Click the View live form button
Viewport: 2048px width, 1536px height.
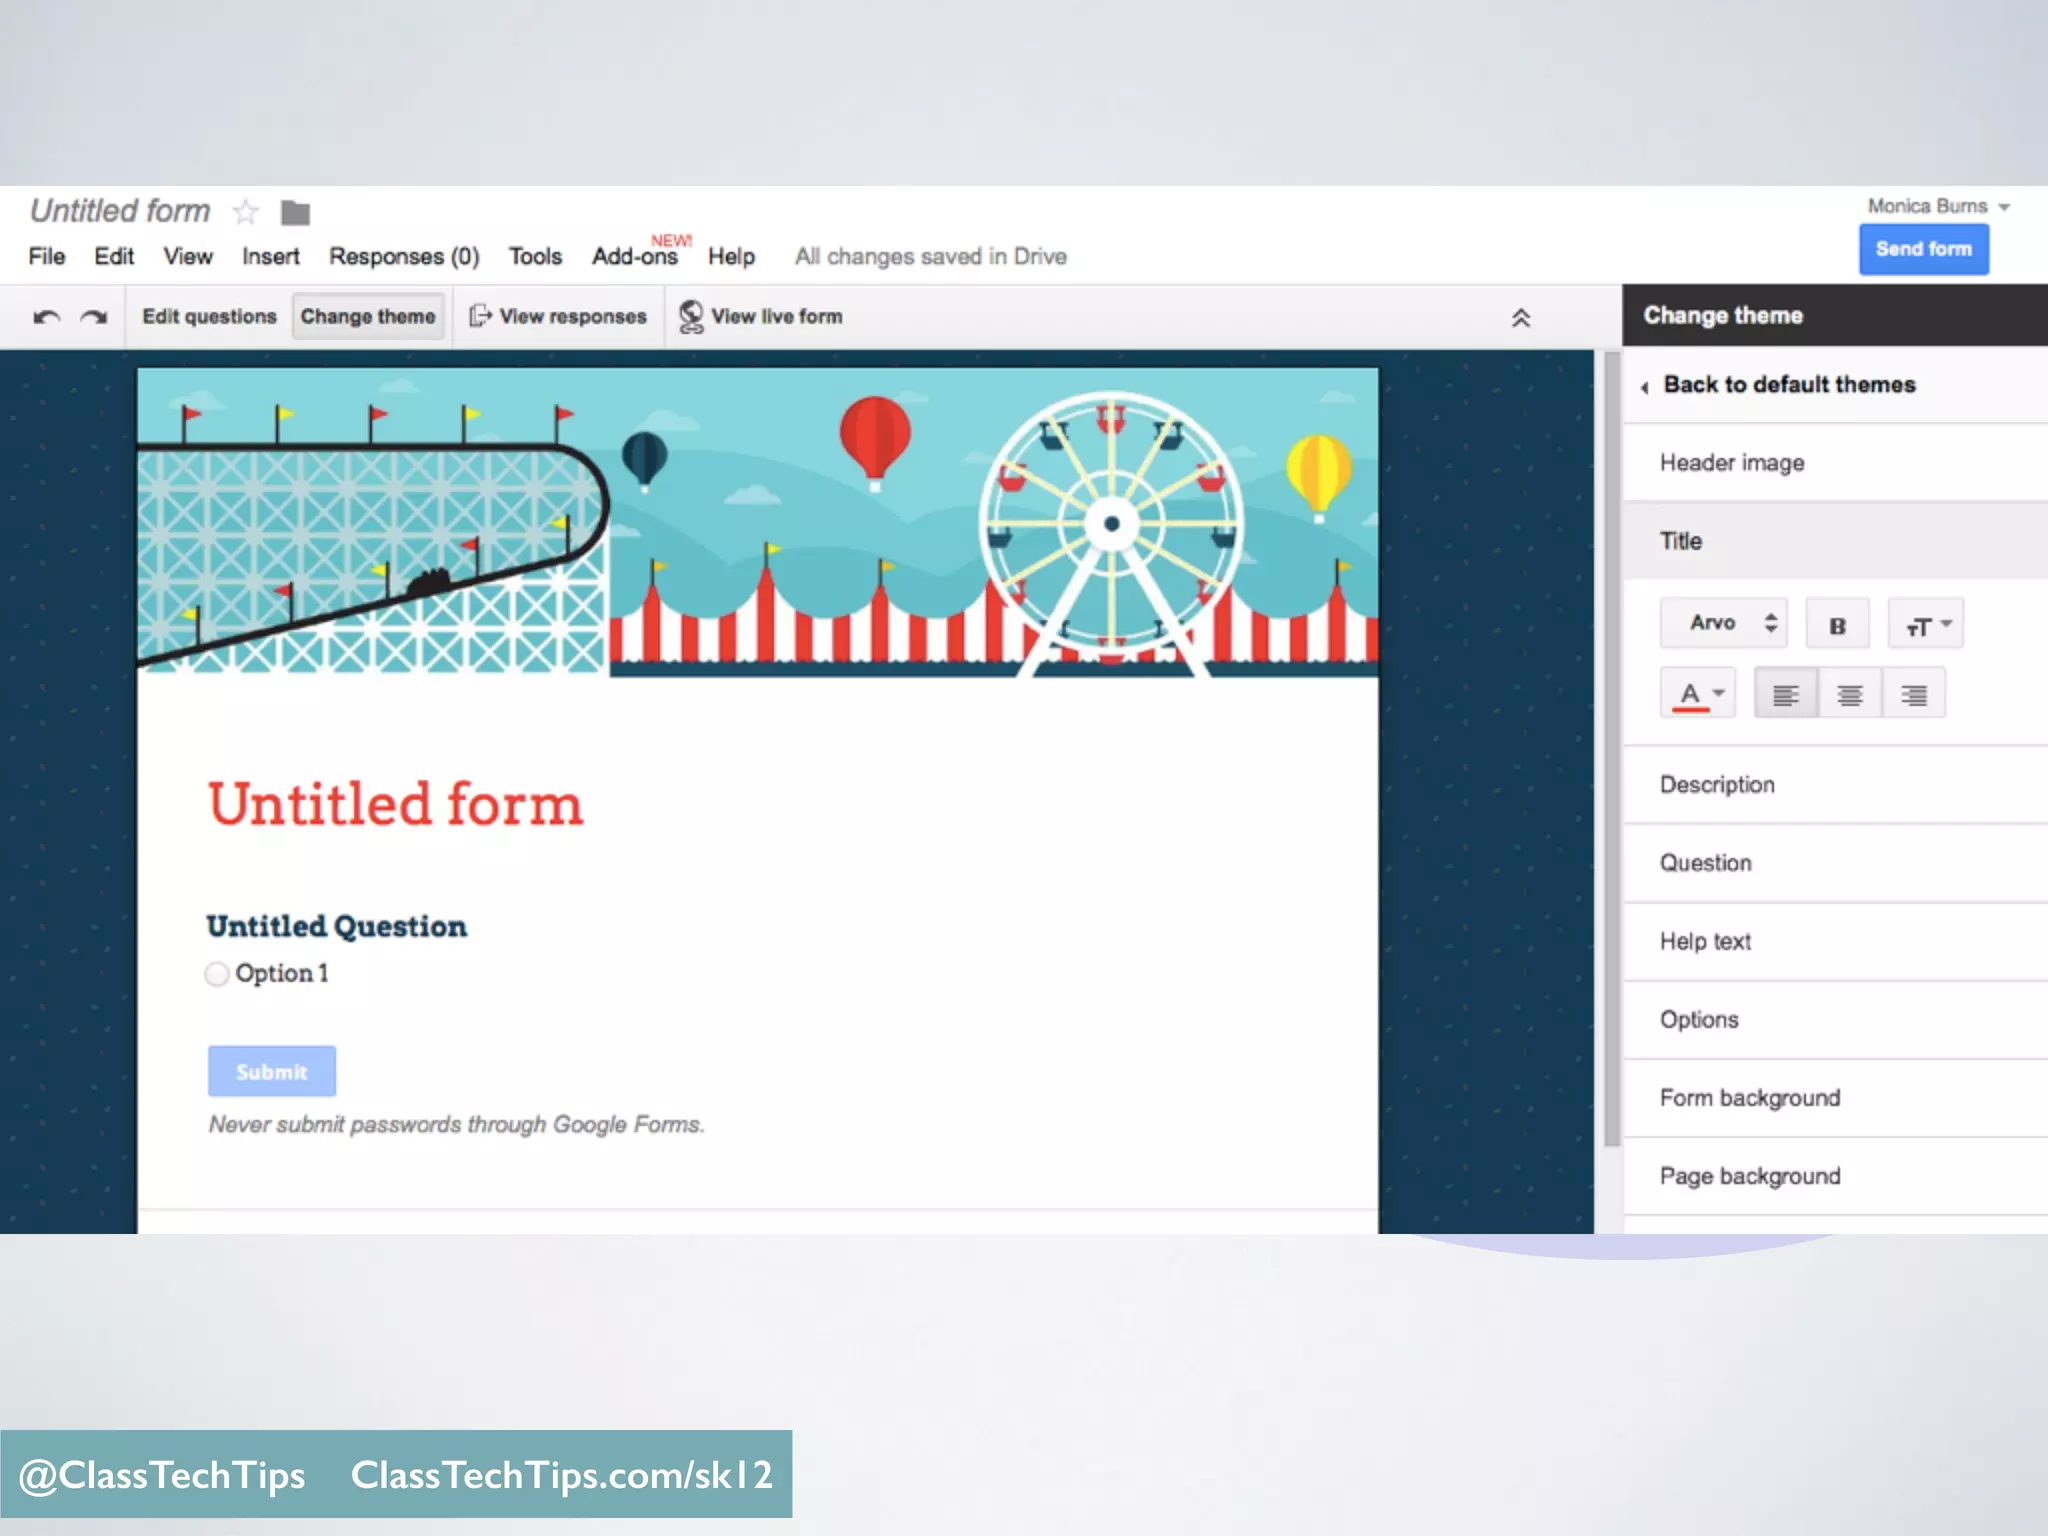tap(761, 317)
